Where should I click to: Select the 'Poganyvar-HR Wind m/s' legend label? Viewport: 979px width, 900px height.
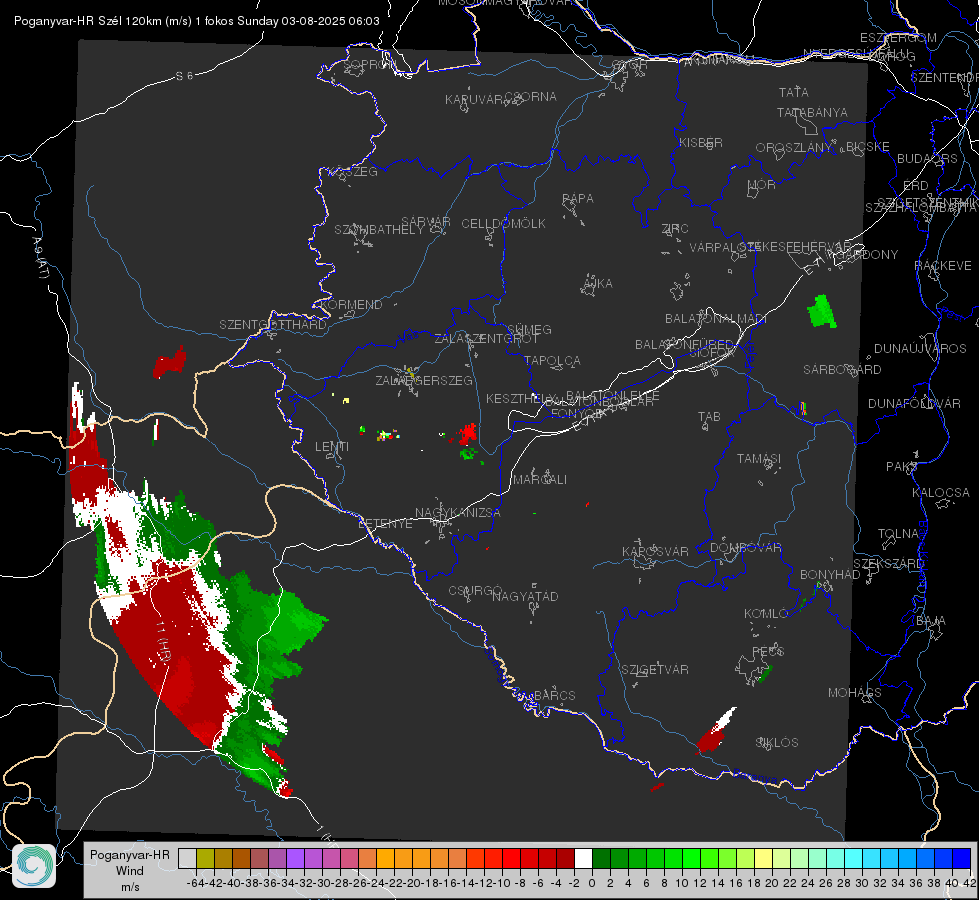point(130,871)
